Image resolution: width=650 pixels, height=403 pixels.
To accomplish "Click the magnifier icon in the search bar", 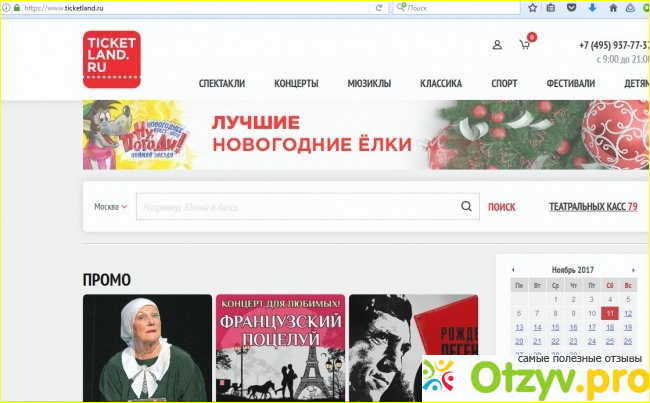I will click(x=466, y=207).
